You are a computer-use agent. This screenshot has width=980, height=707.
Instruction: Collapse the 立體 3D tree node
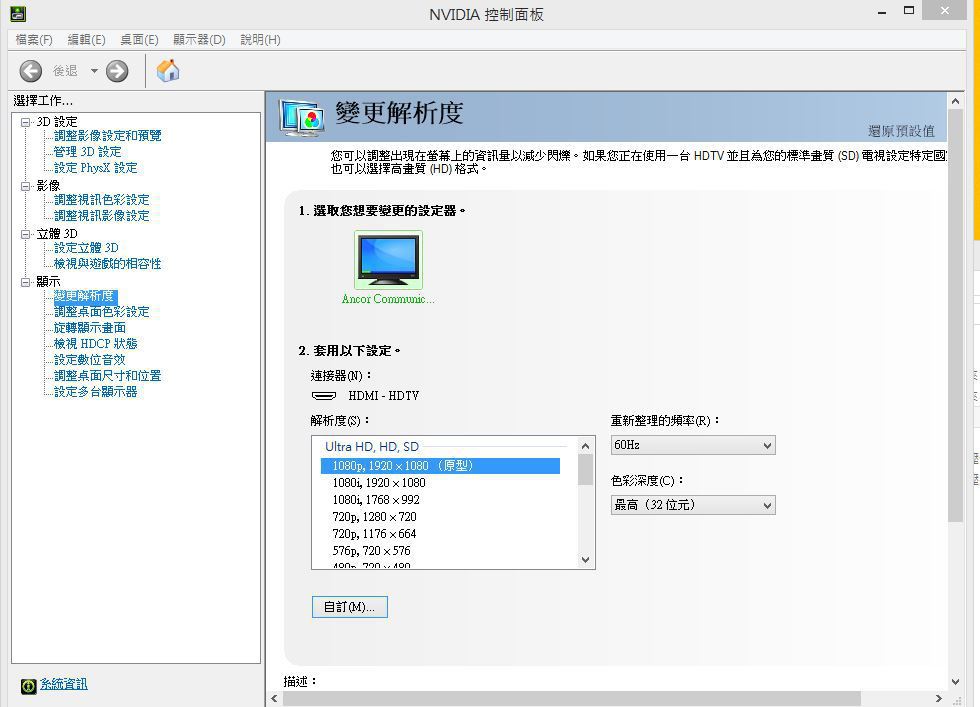pos(26,234)
